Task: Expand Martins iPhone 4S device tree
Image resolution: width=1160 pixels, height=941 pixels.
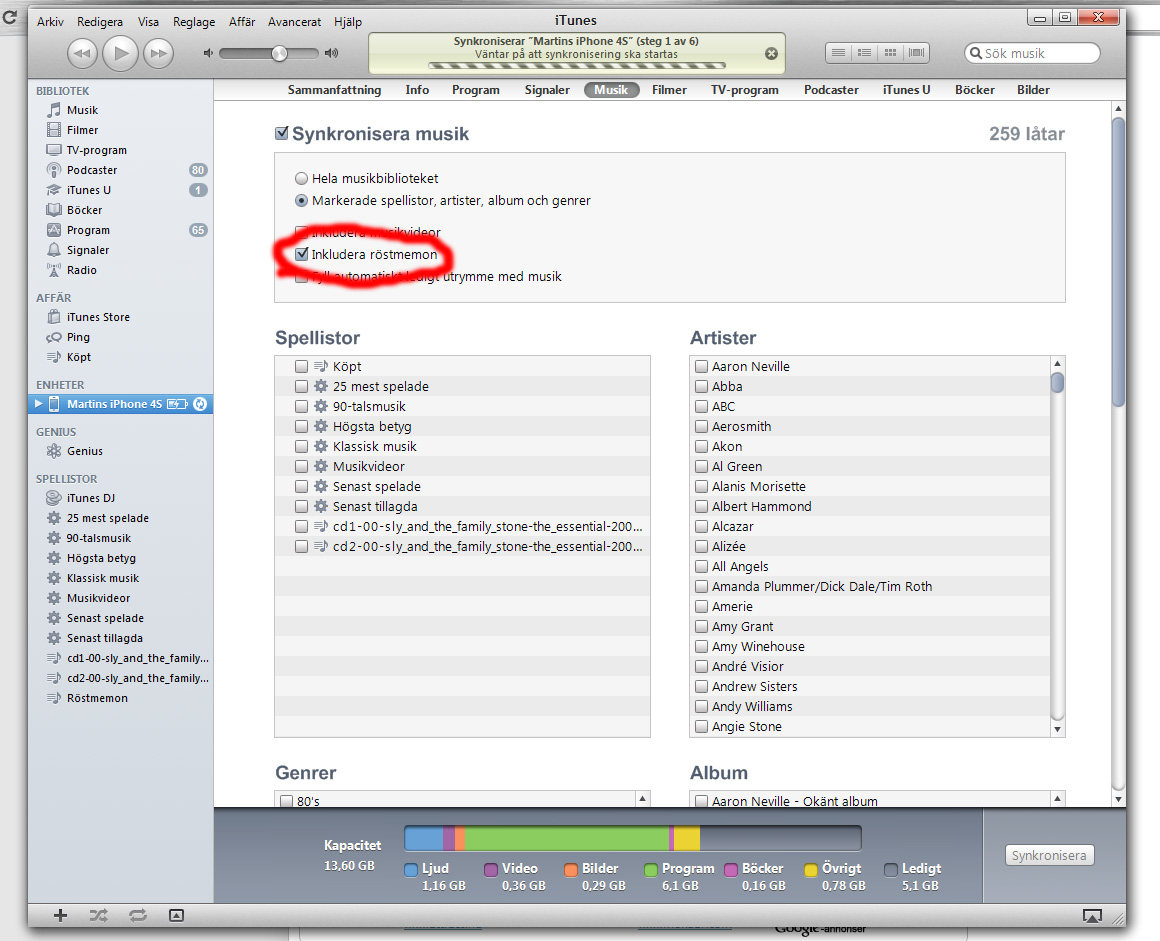Action: [38, 404]
